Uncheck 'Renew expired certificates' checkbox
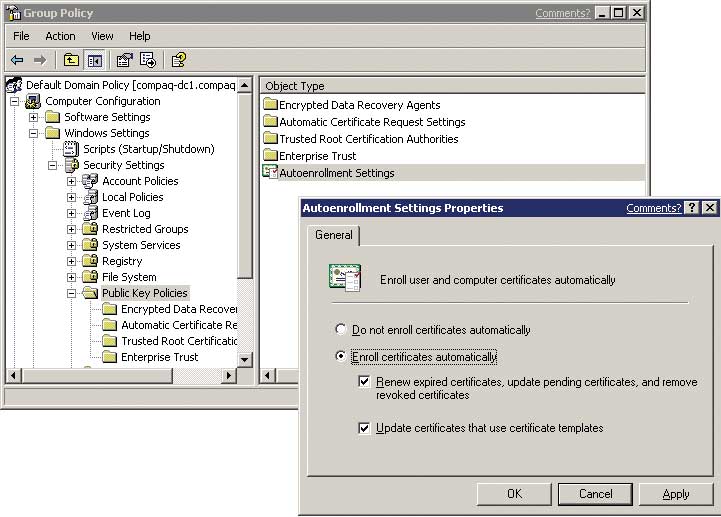The width and height of the screenshot is (721, 517). pyautogui.click(x=365, y=381)
